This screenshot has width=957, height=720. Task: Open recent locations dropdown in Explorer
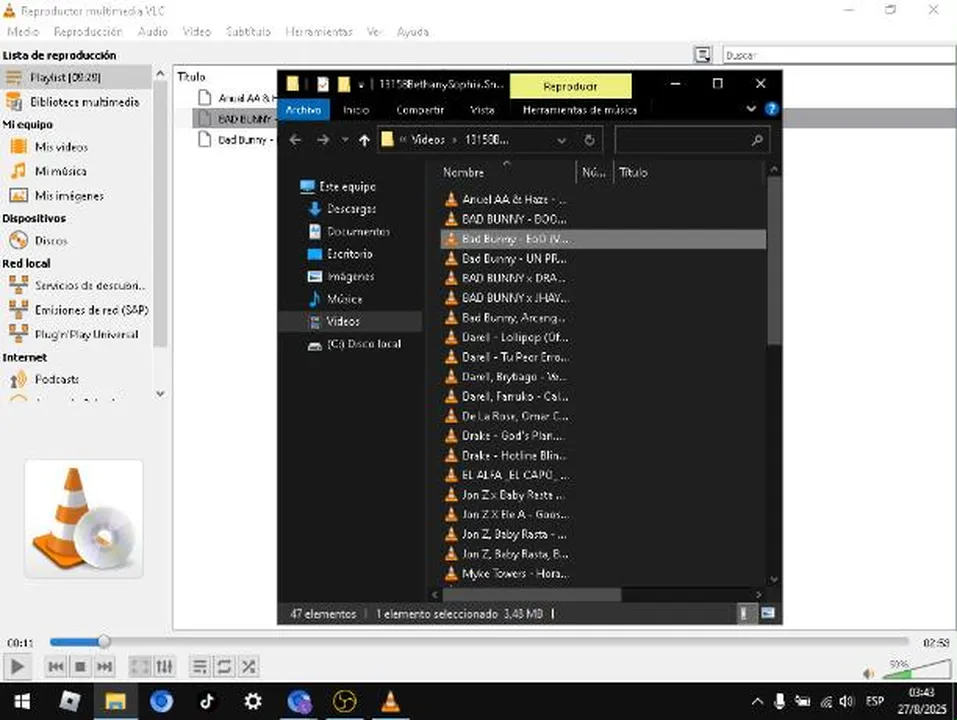pos(345,140)
